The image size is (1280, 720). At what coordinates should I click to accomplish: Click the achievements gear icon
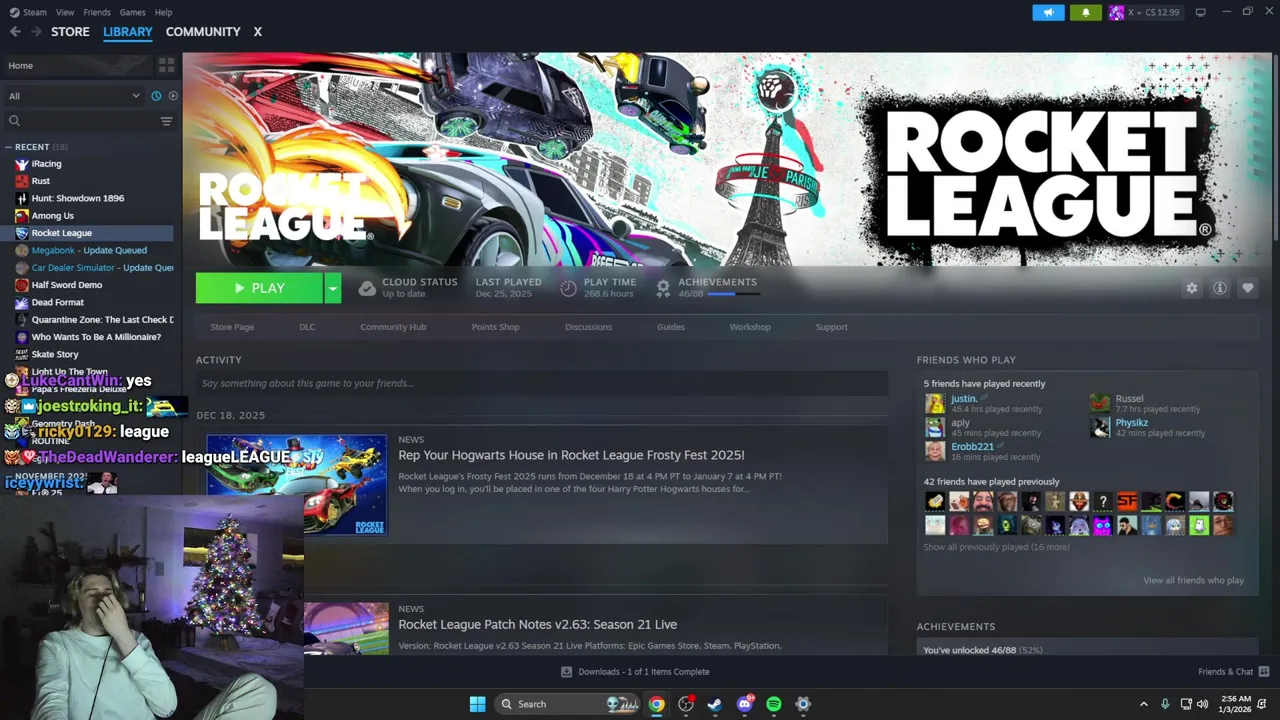663,288
